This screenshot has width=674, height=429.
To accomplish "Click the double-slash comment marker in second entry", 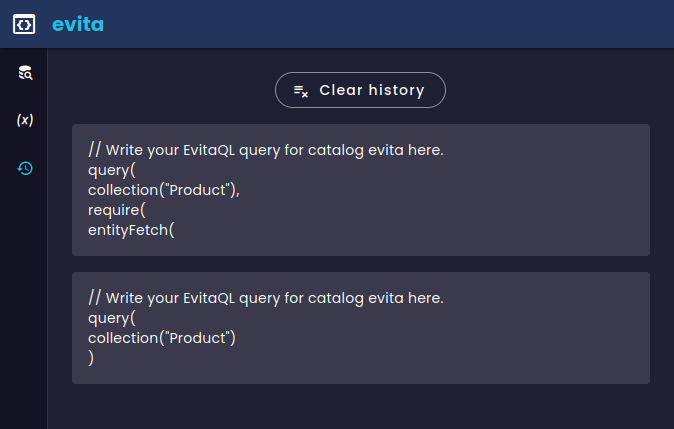I will [x=95, y=298].
